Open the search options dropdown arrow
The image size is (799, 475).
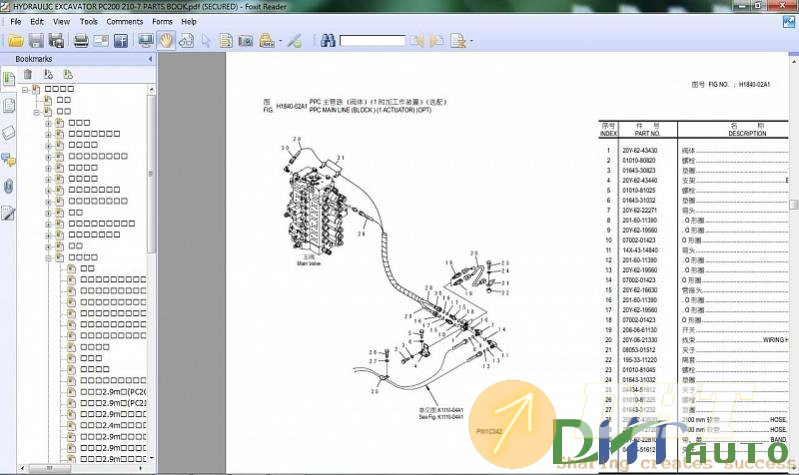click(471, 41)
